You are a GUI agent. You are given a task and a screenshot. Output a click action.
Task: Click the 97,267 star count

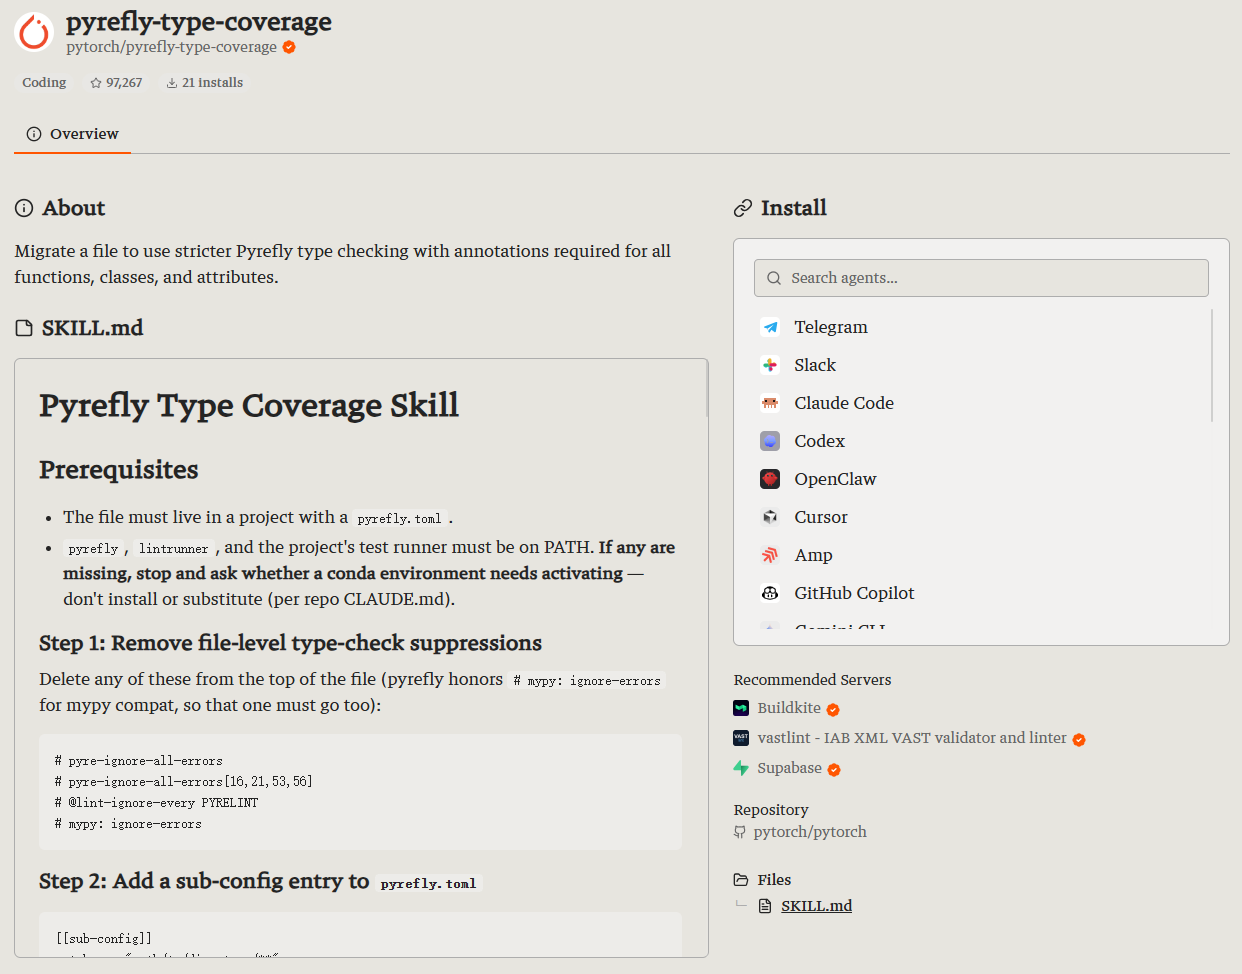pyautogui.click(x=124, y=83)
